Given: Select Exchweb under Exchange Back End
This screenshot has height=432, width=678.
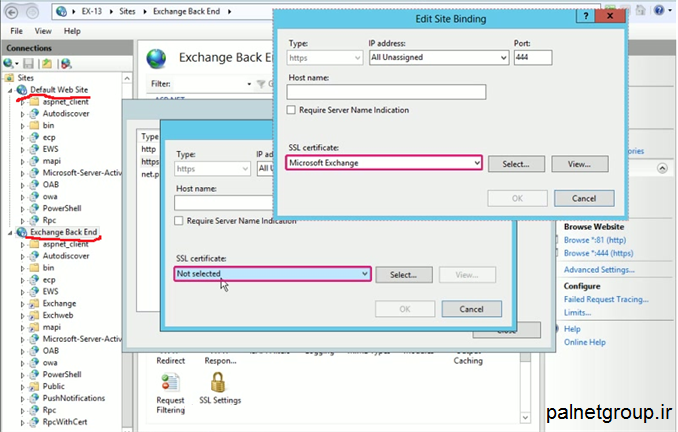Looking at the screenshot, I should click(58, 315).
